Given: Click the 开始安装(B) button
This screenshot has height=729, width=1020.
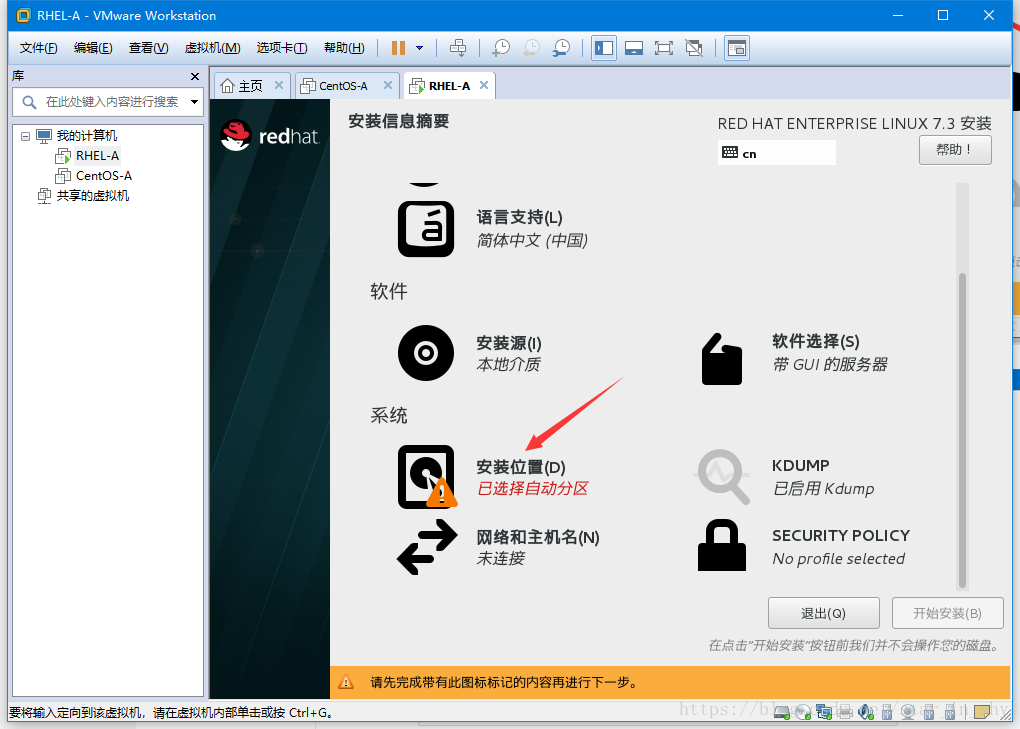Looking at the screenshot, I should coord(947,613).
